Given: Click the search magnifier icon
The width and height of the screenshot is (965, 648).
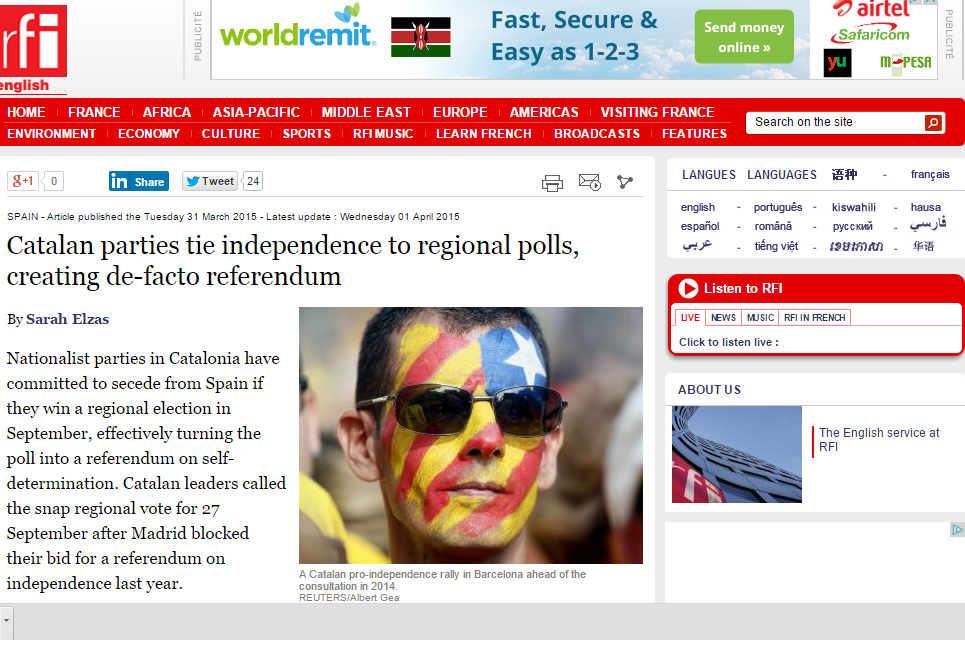Looking at the screenshot, I should point(933,123).
